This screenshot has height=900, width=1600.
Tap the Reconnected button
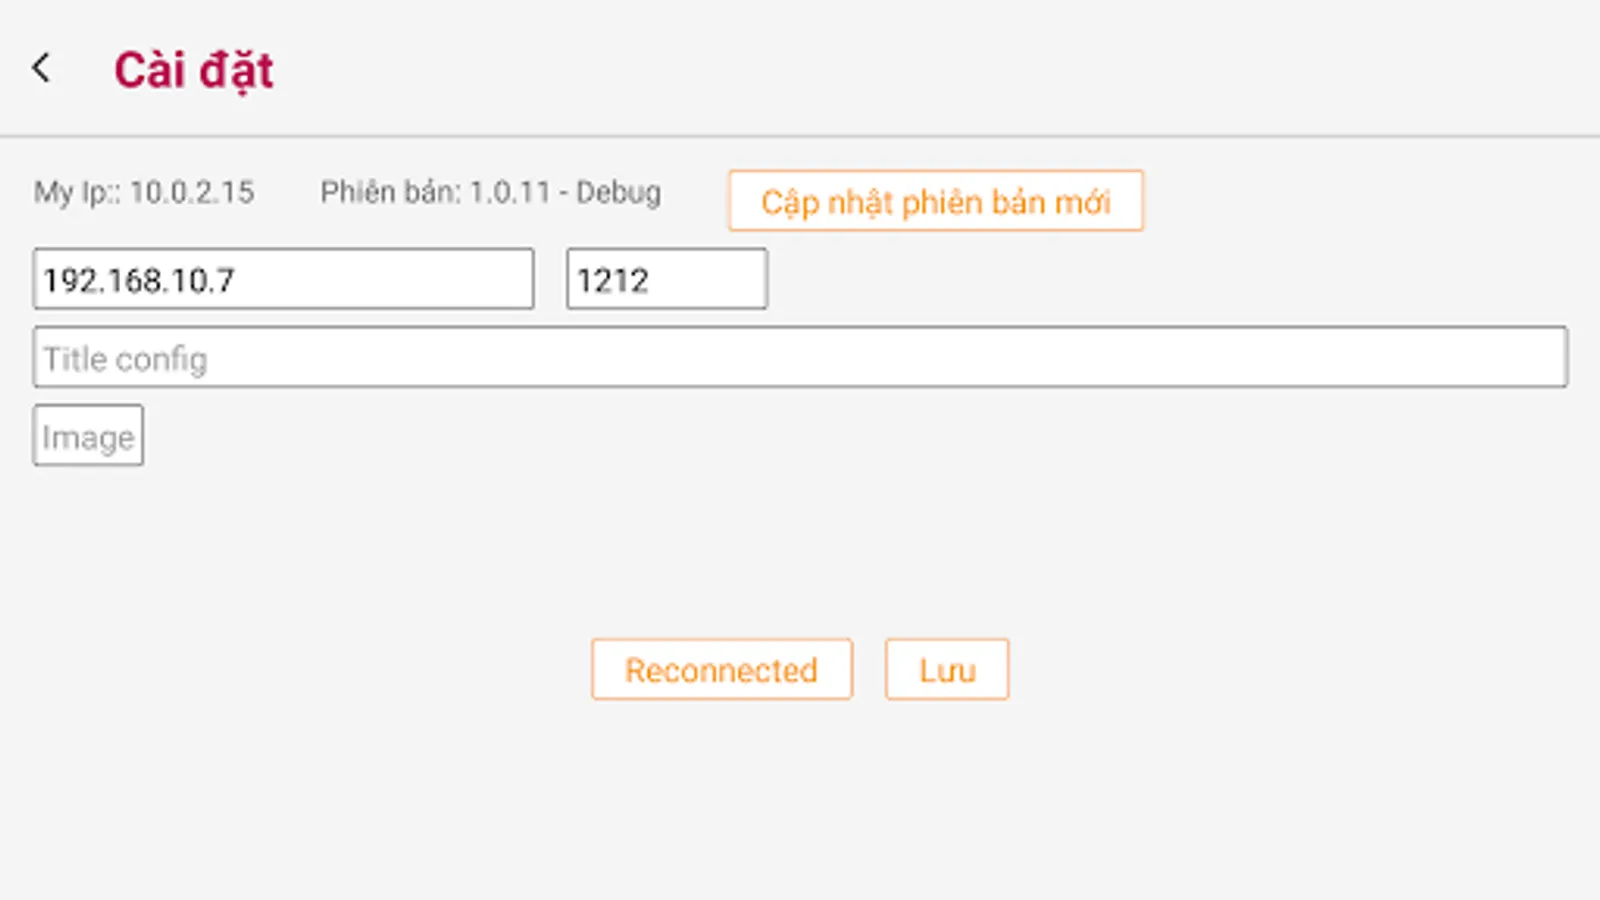721,669
